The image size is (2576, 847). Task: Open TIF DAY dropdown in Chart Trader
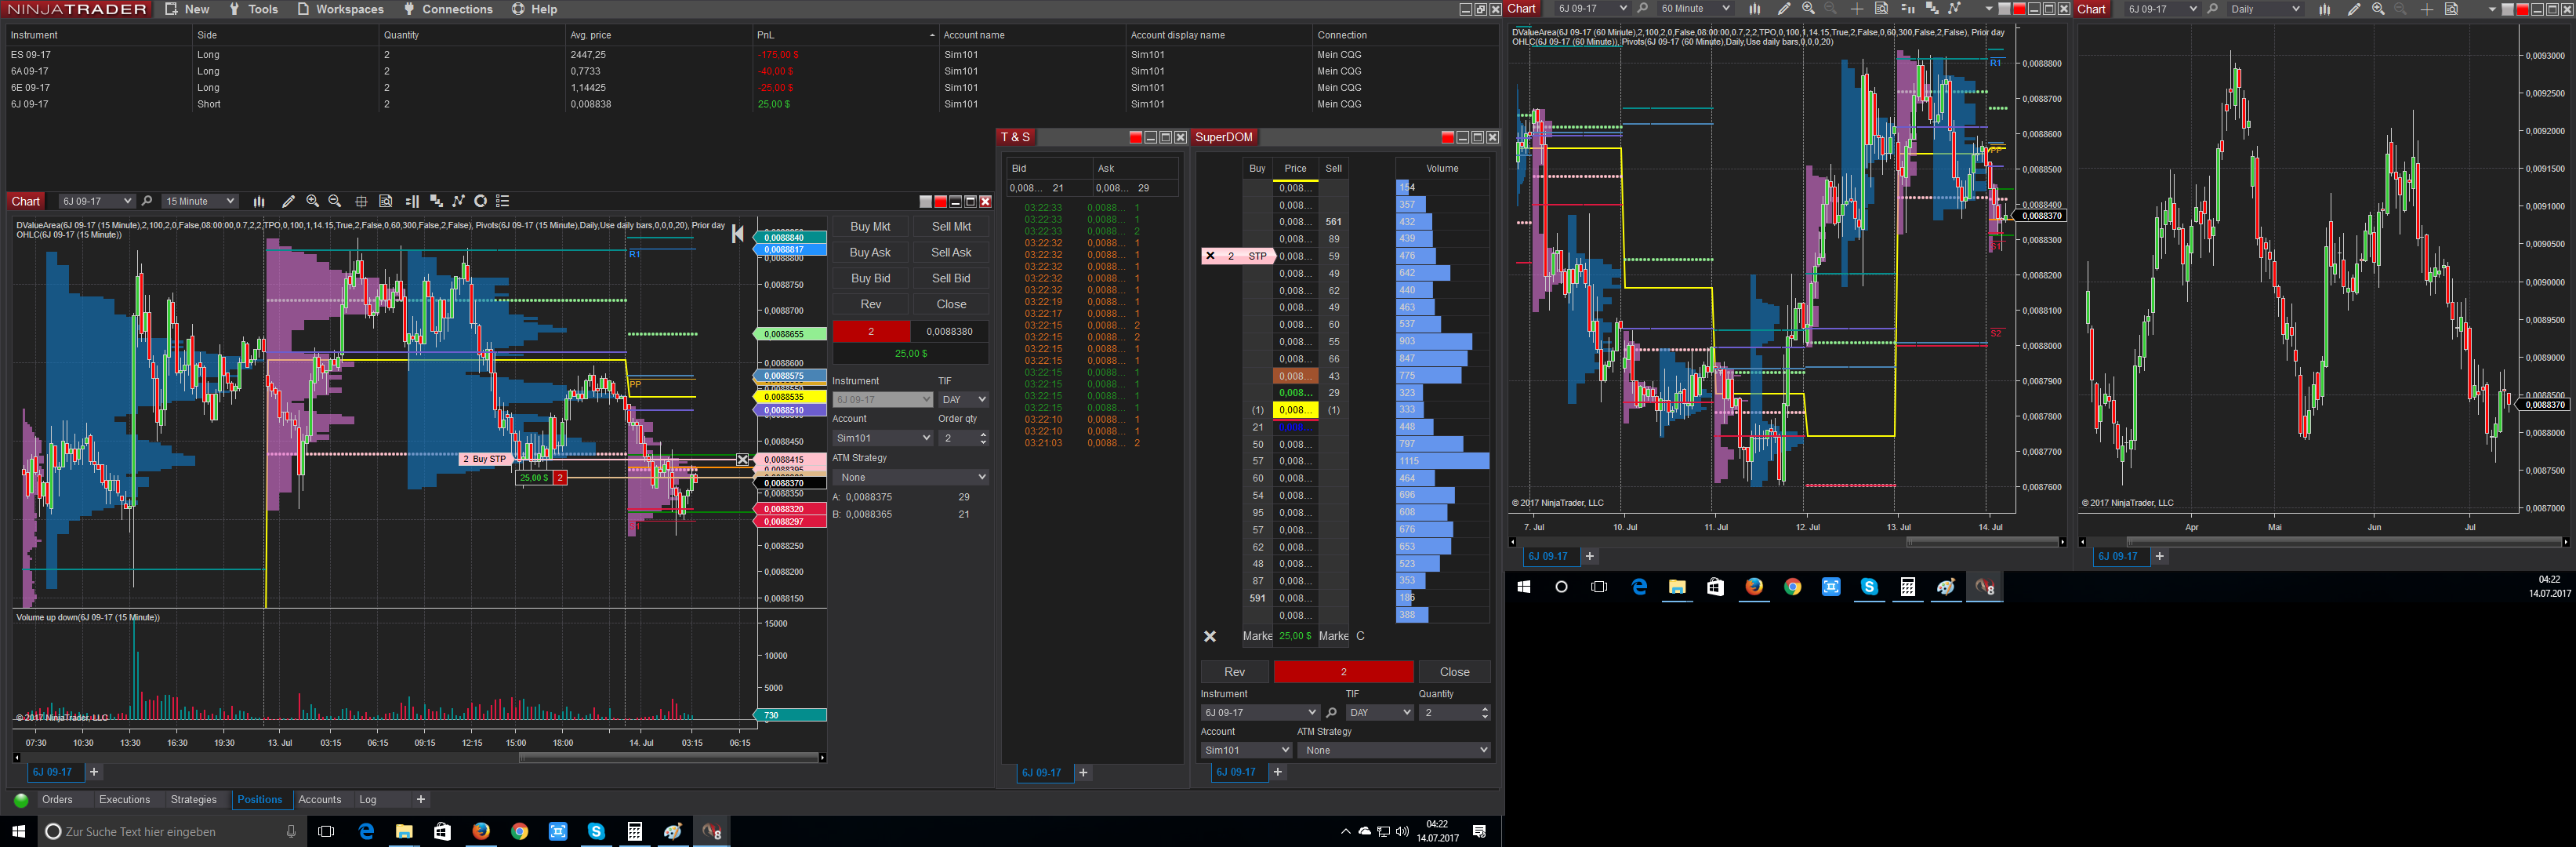[963, 400]
